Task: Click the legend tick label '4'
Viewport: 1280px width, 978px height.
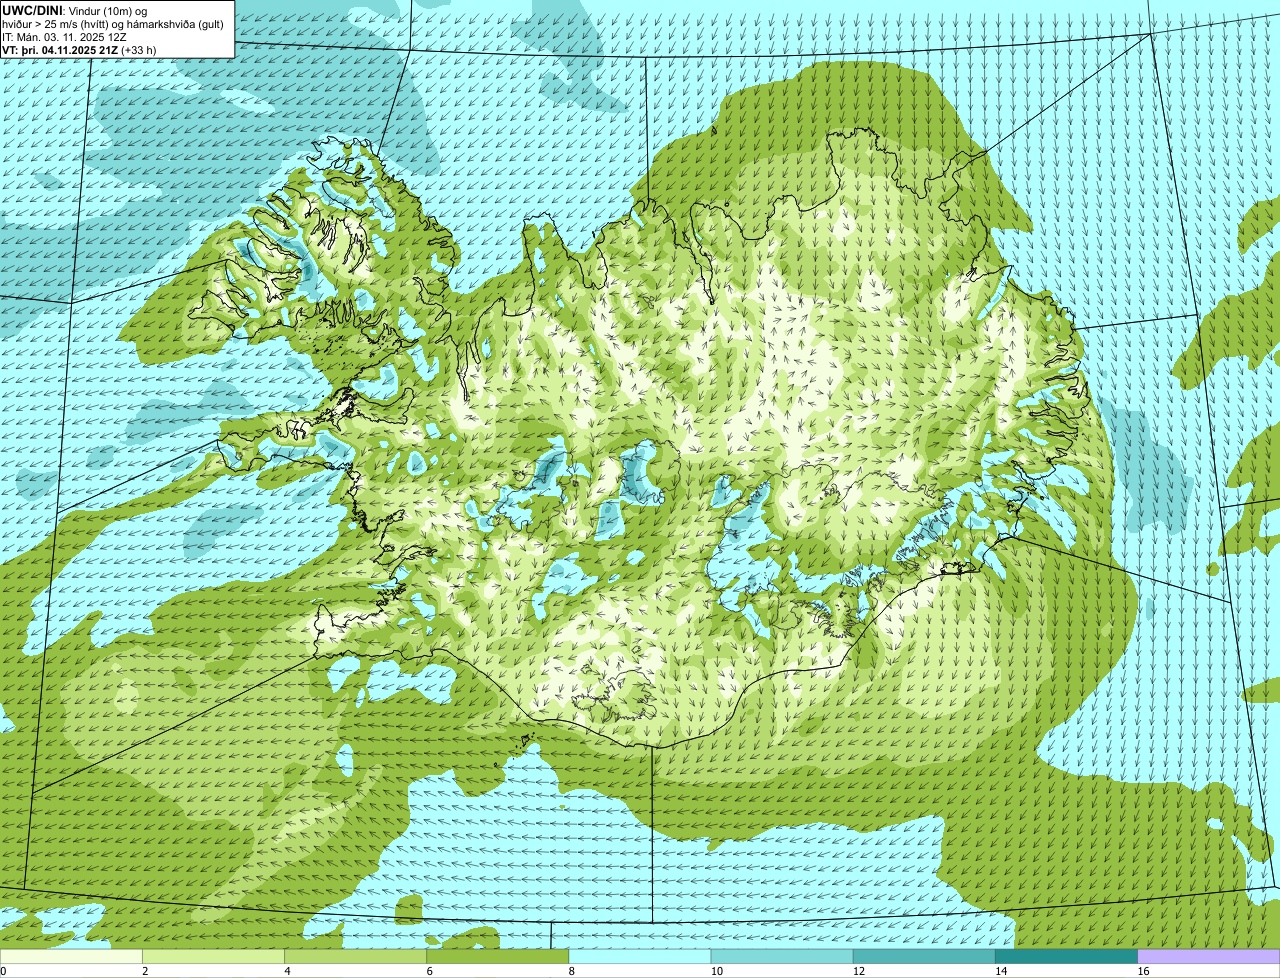Action: (287, 971)
